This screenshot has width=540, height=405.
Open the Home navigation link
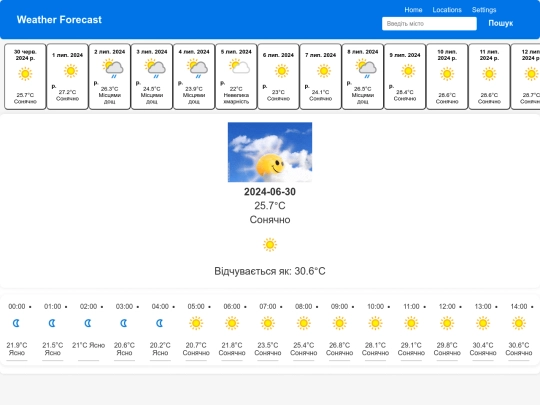coord(413,10)
